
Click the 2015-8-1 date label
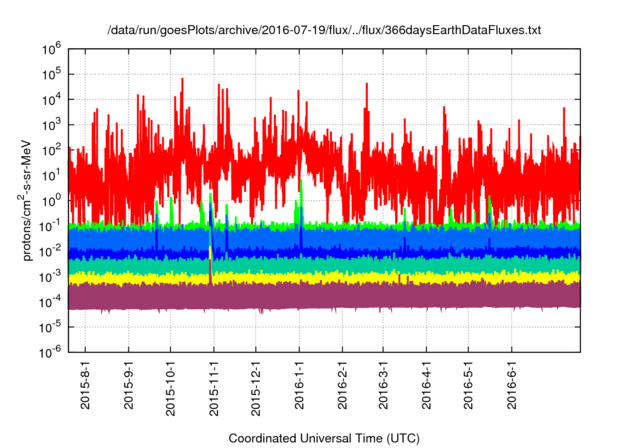(85, 385)
